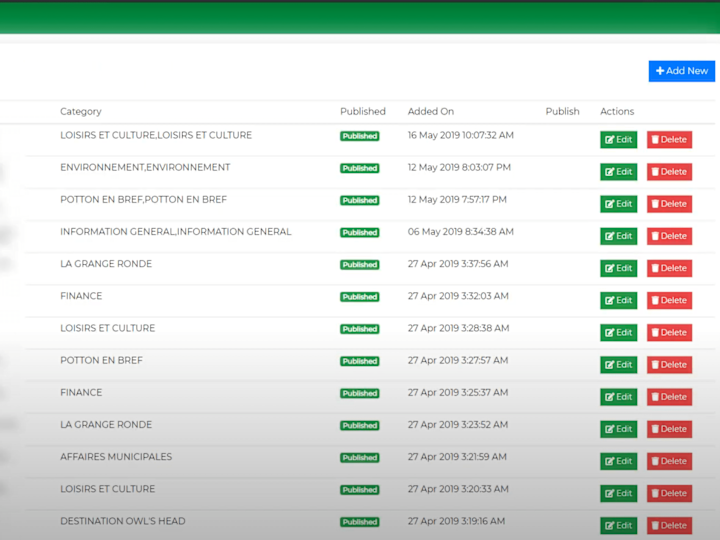Click Published badge for ENVIRONNEMENT,ENVIRONNEMENT row
The width and height of the screenshot is (720, 540).
click(x=360, y=168)
